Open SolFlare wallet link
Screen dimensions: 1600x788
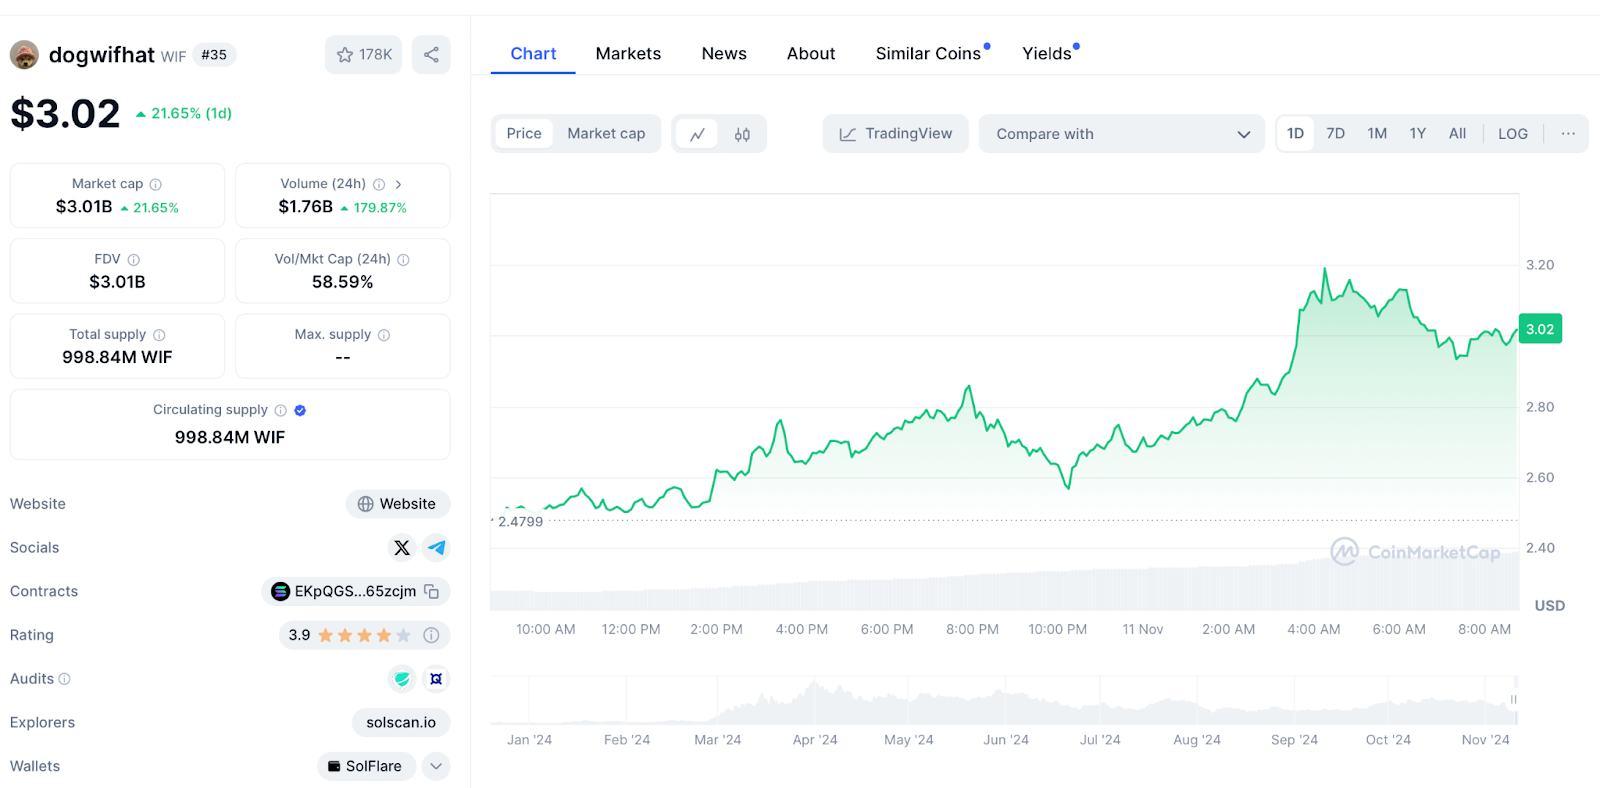tap(366, 766)
